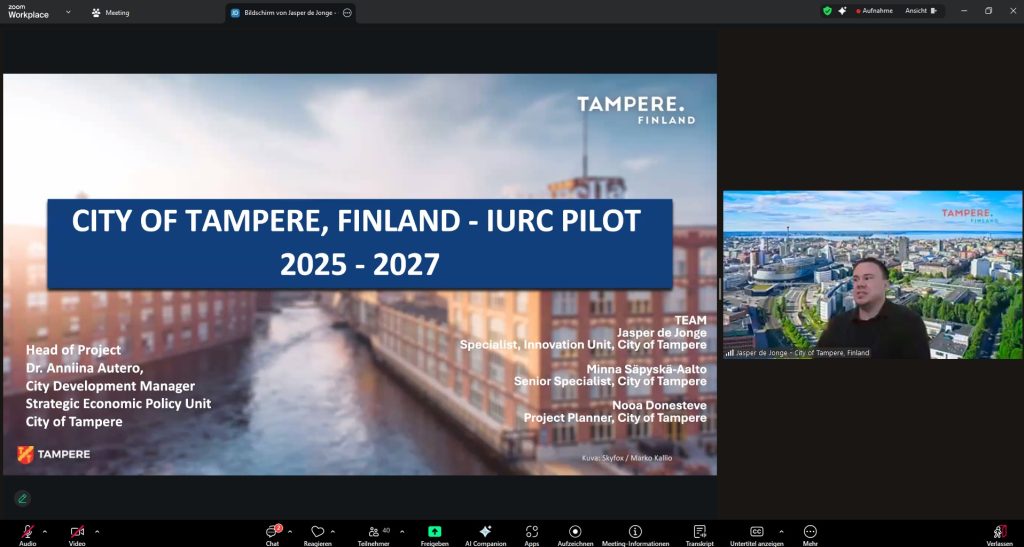Show the Teilnehmer participants list
1024x547 pixels.
click(x=374, y=532)
